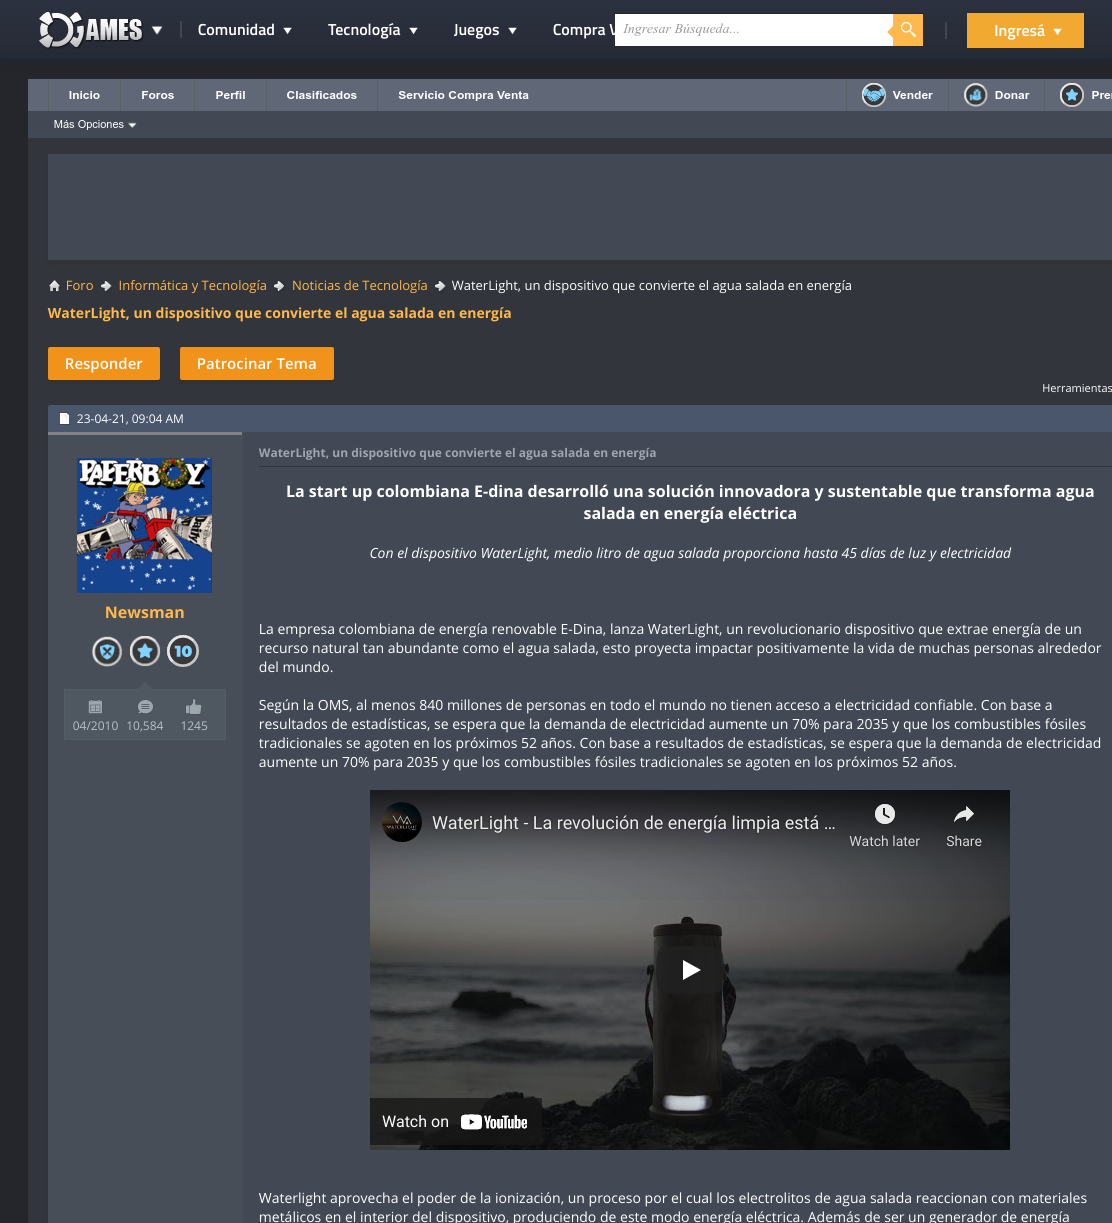Viewport: 1112px width, 1223px height.
Task: Expand Más Opciones menu
Action: click(x=95, y=124)
